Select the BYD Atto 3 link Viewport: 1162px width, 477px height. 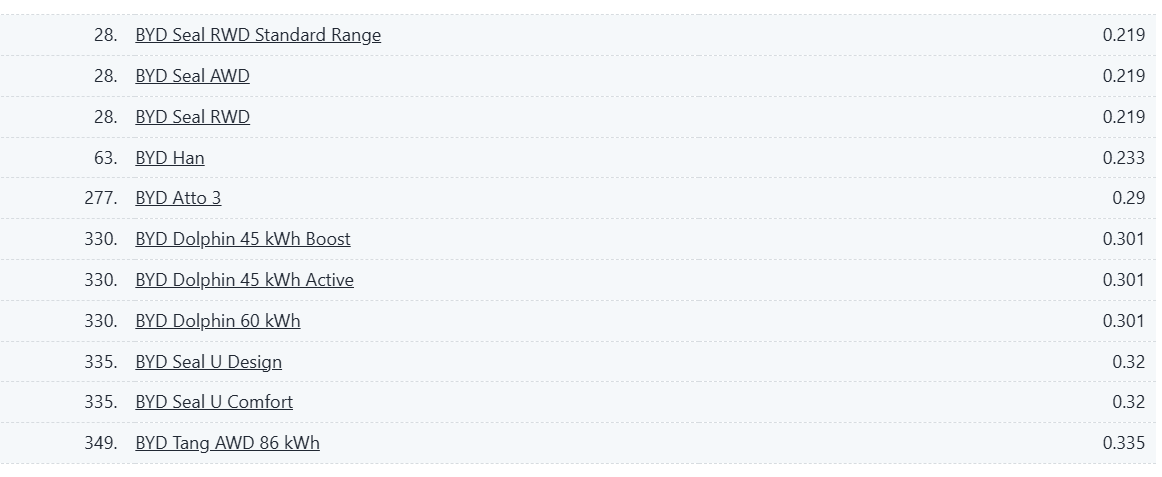pos(178,198)
